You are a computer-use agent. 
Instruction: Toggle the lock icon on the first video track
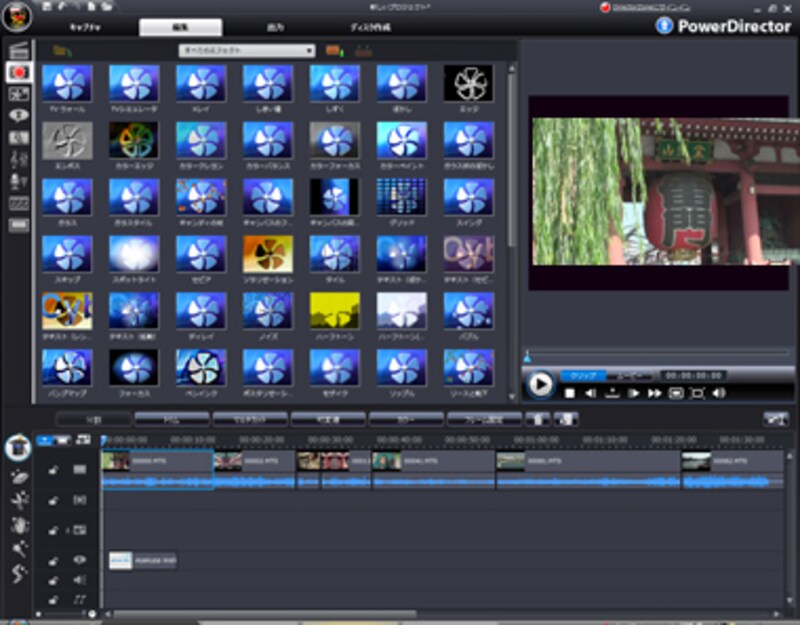pyautogui.click(x=53, y=470)
